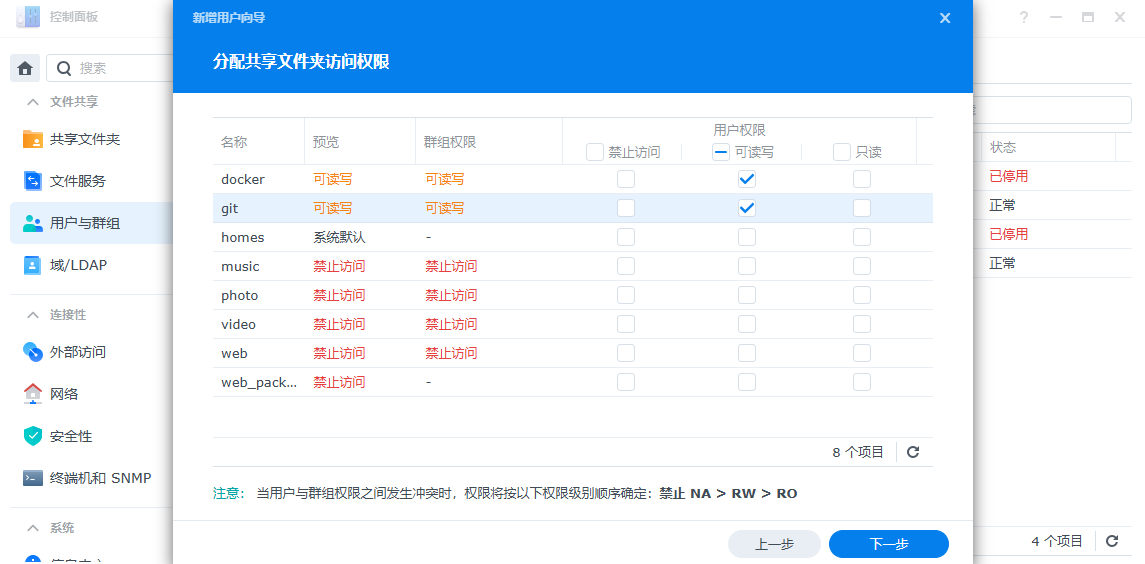The height and width of the screenshot is (564, 1145).
Task: Click the 域/LDAP sidebar icon
Action: click(33, 265)
